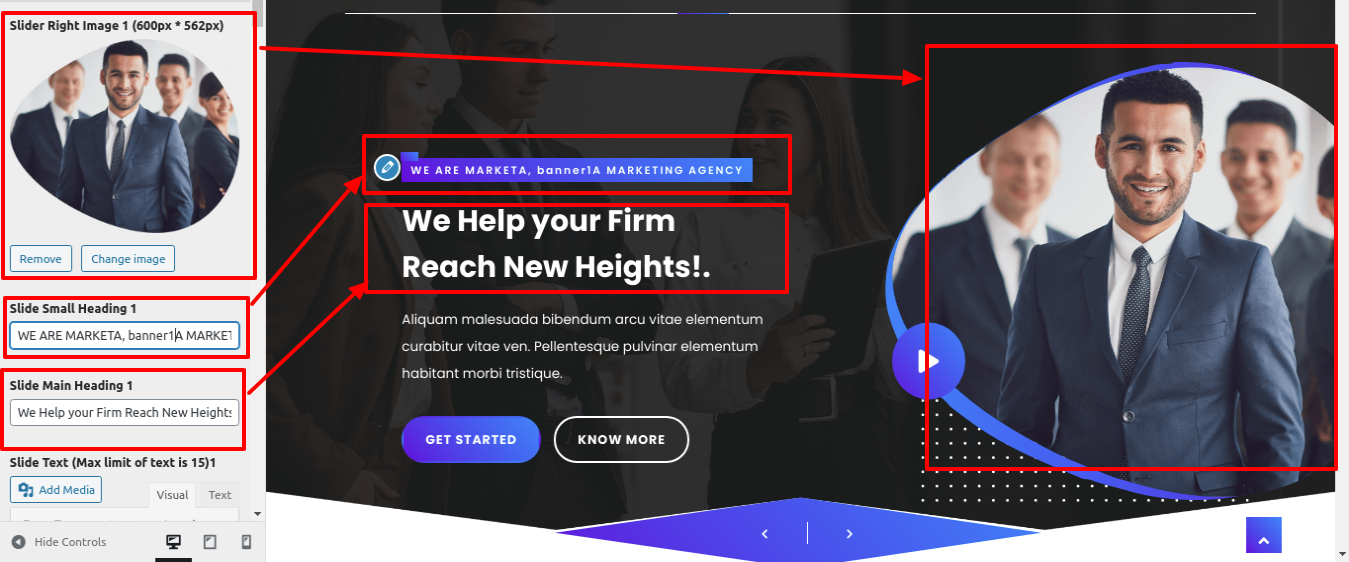Focus the Slide Small Heading 1 field
This screenshot has width=1349, height=562.
click(x=125, y=335)
